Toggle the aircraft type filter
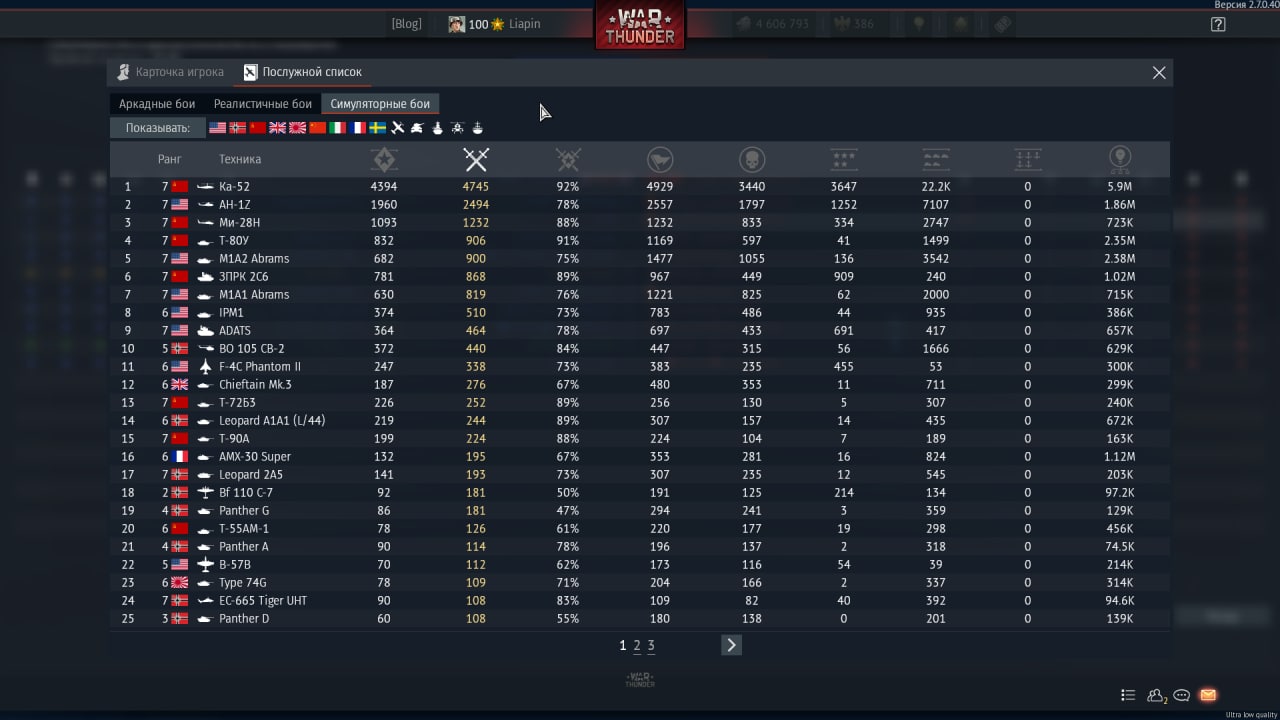The width and height of the screenshot is (1280, 720). [x=398, y=128]
